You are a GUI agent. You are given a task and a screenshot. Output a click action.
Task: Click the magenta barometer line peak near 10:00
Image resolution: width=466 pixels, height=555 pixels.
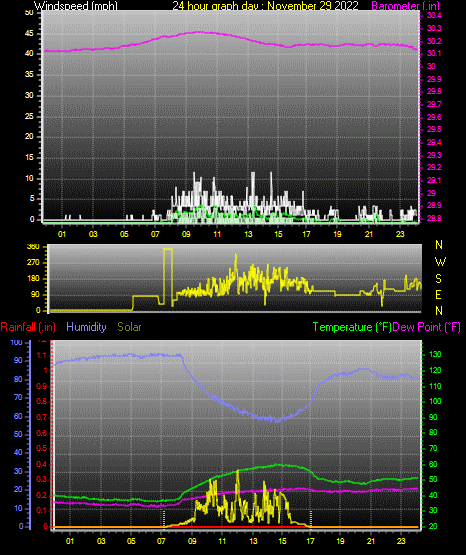coord(200,32)
